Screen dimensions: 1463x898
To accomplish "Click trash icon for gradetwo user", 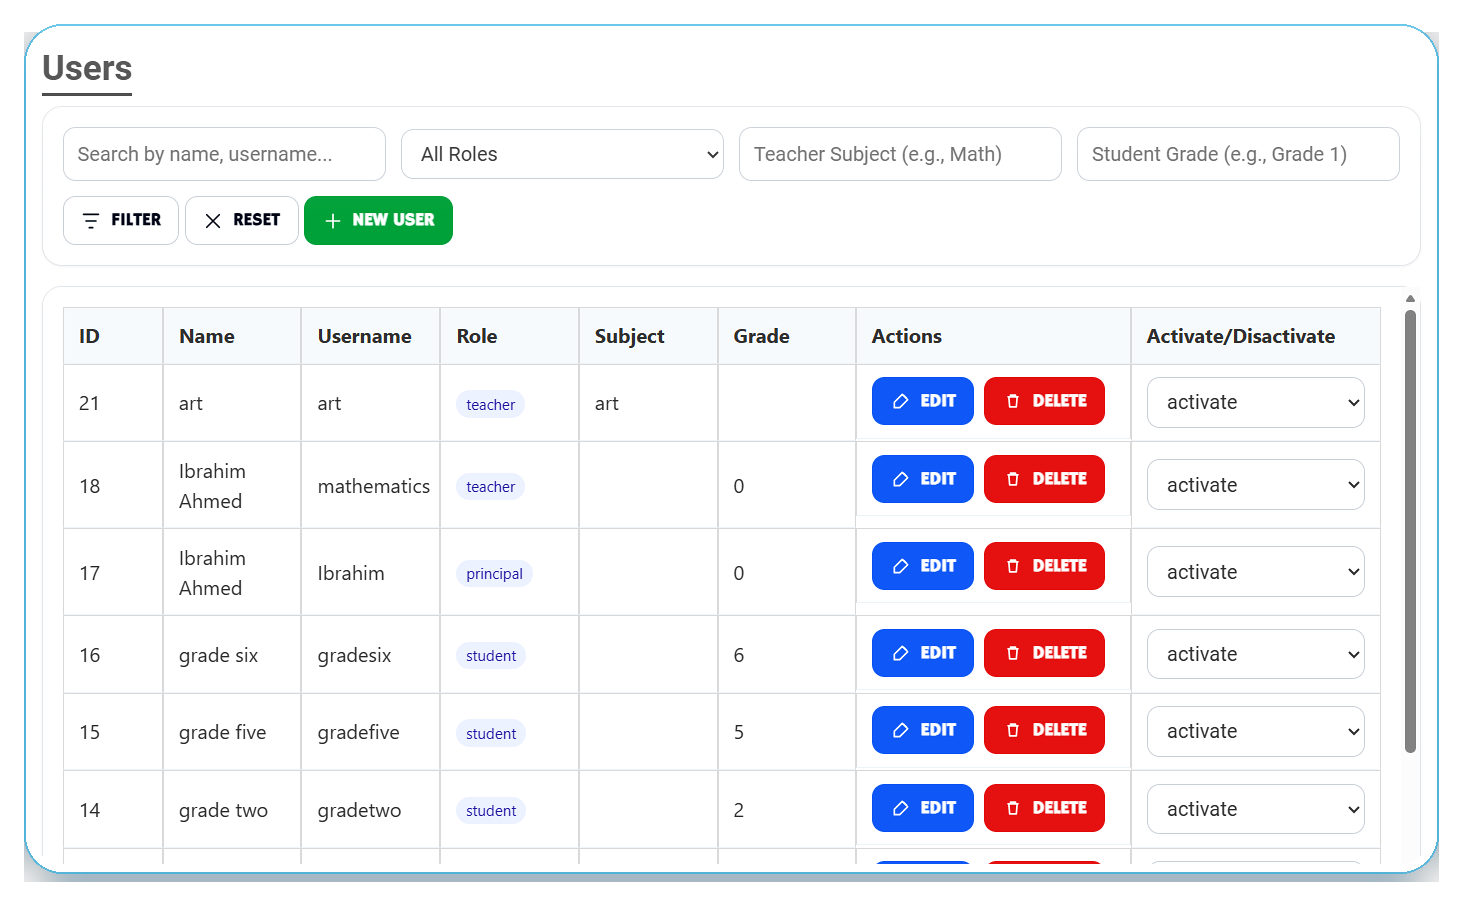I will (1013, 808).
